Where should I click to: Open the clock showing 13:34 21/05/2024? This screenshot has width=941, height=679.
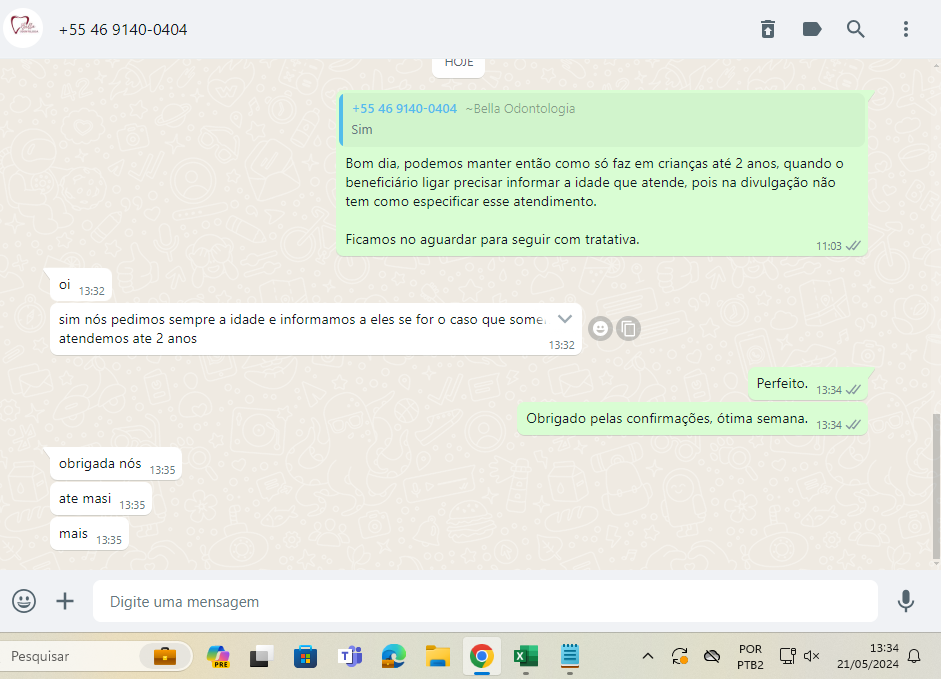pos(868,656)
